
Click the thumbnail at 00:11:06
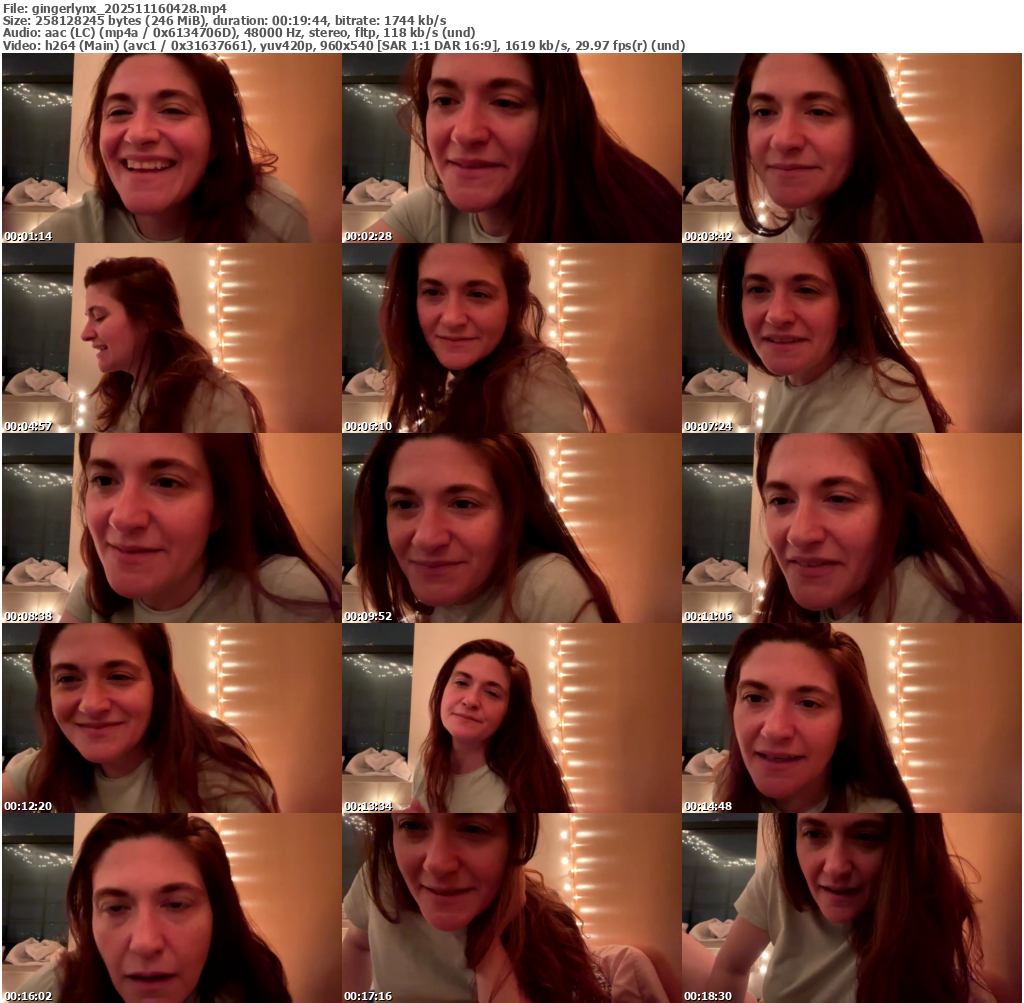851,528
